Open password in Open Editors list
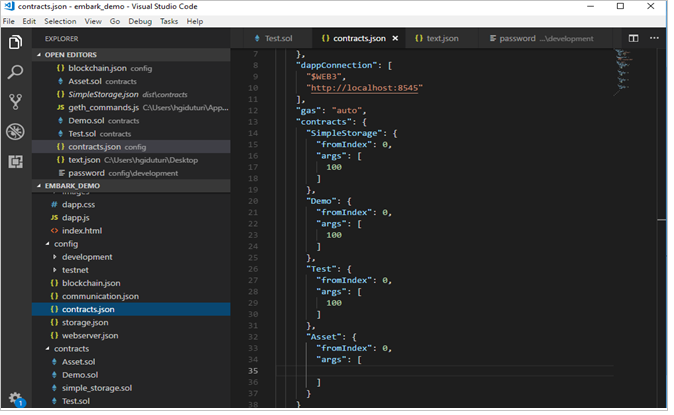 tap(132, 174)
